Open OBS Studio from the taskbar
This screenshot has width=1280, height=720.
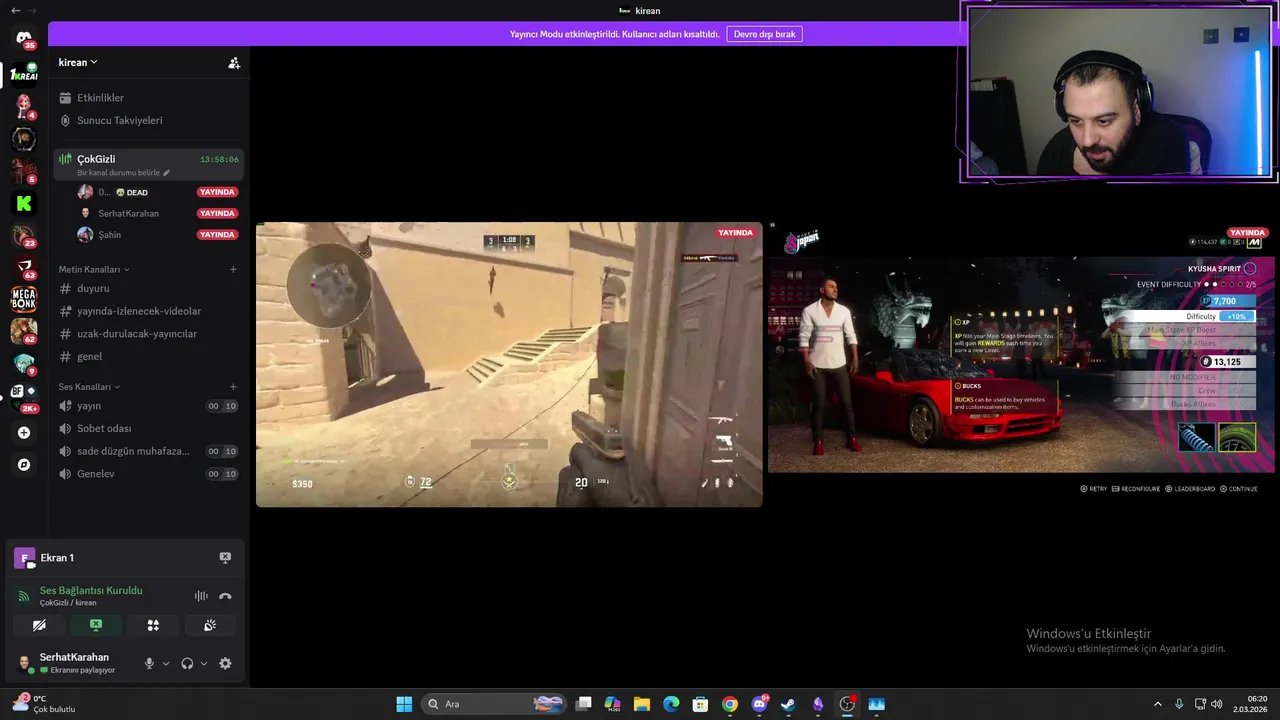(x=847, y=704)
